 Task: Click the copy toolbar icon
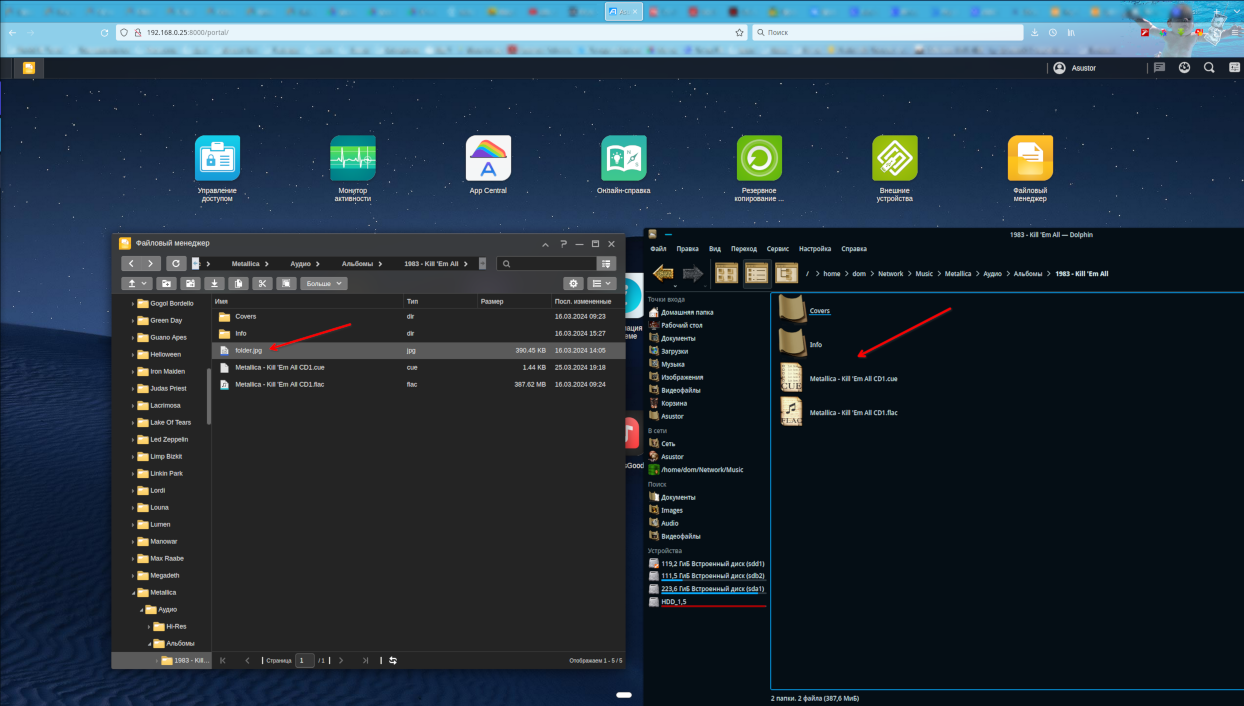coord(237,284)
